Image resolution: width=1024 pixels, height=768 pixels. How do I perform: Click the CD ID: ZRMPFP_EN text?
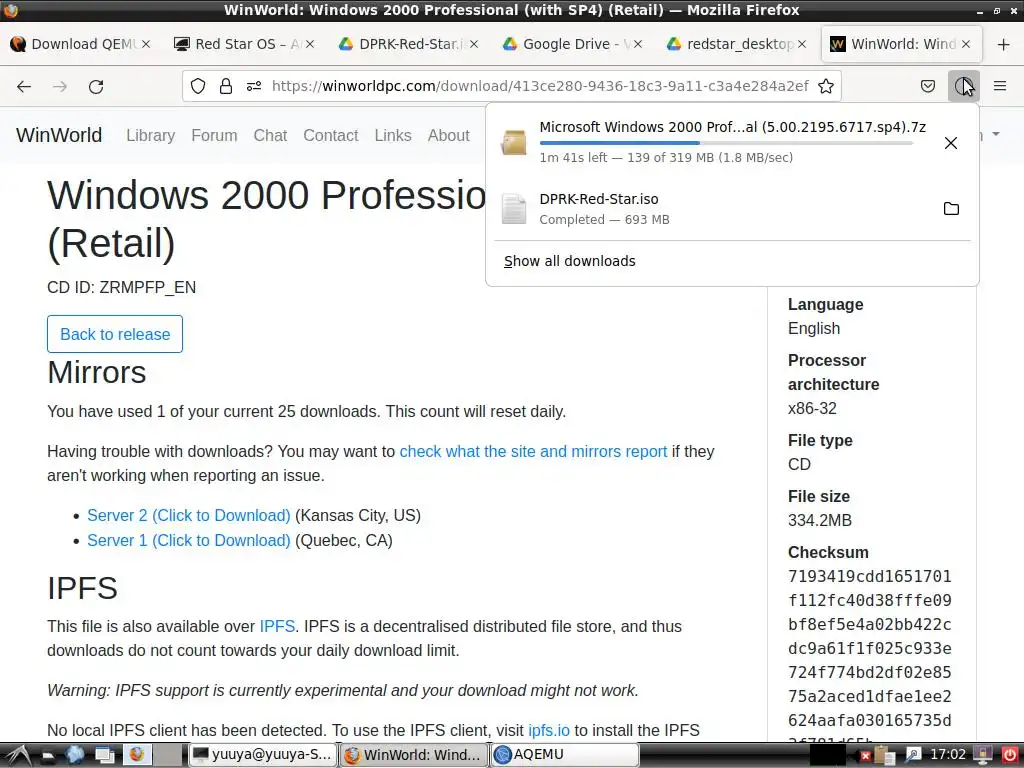(x=121, y=287)
